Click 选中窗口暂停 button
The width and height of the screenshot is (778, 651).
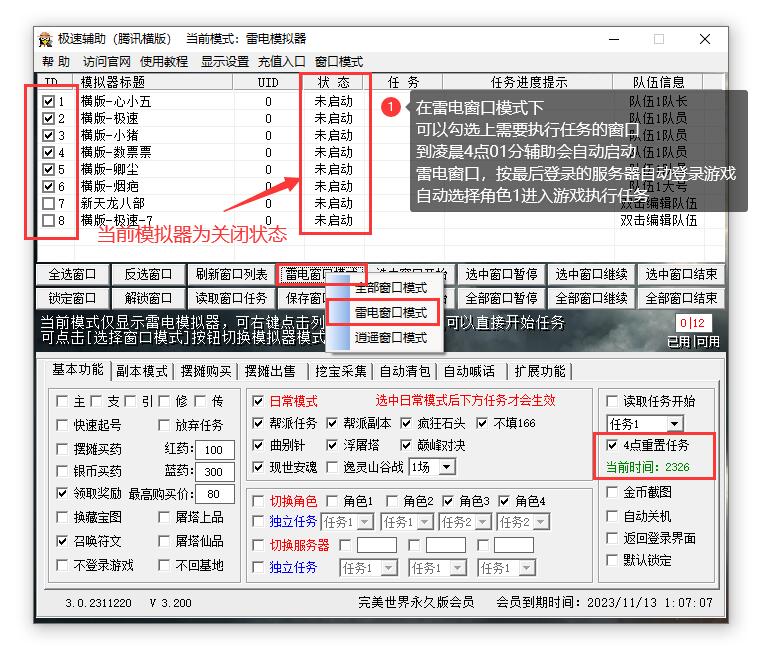tap(501, 274)
